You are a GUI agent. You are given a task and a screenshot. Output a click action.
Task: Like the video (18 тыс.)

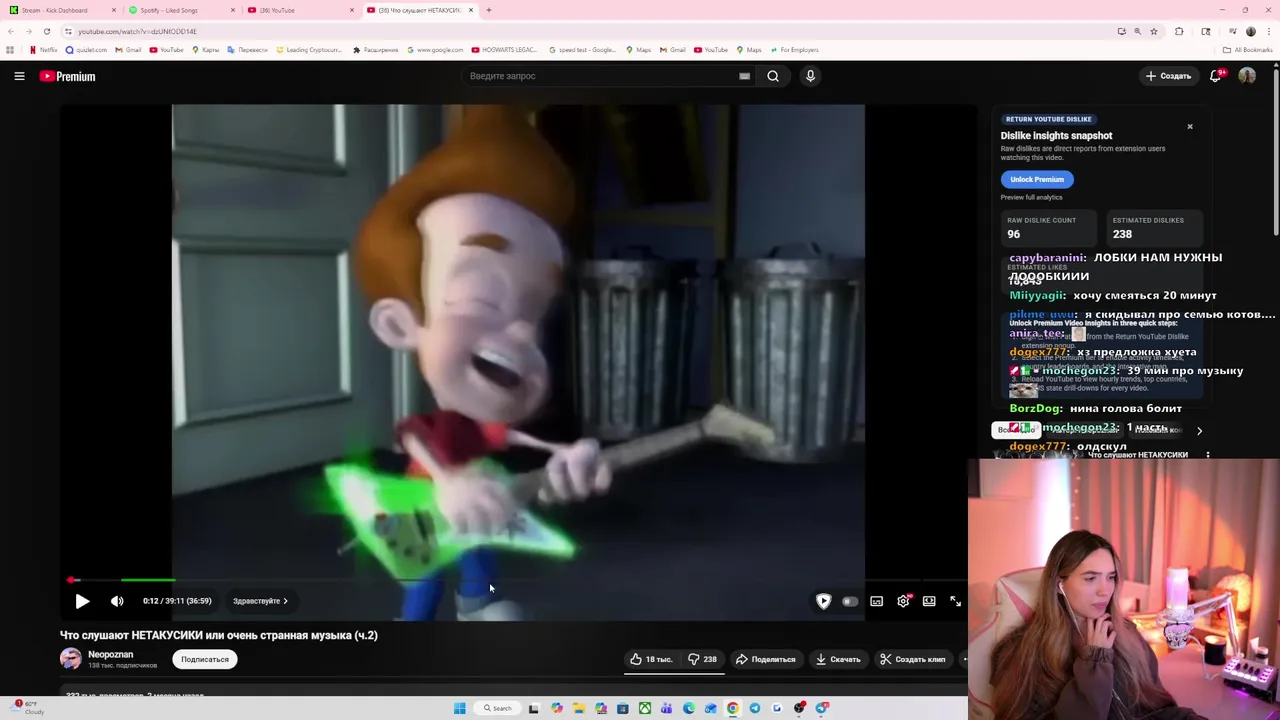click(651, 659)
